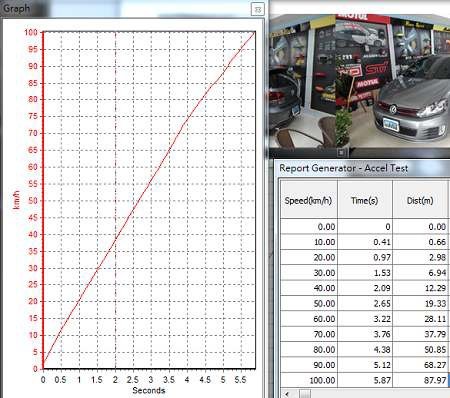This screenshot has width=450, height=398.
Task: Click the 3.22 time value
Action: pyautogui.click(x=382, y=319)
